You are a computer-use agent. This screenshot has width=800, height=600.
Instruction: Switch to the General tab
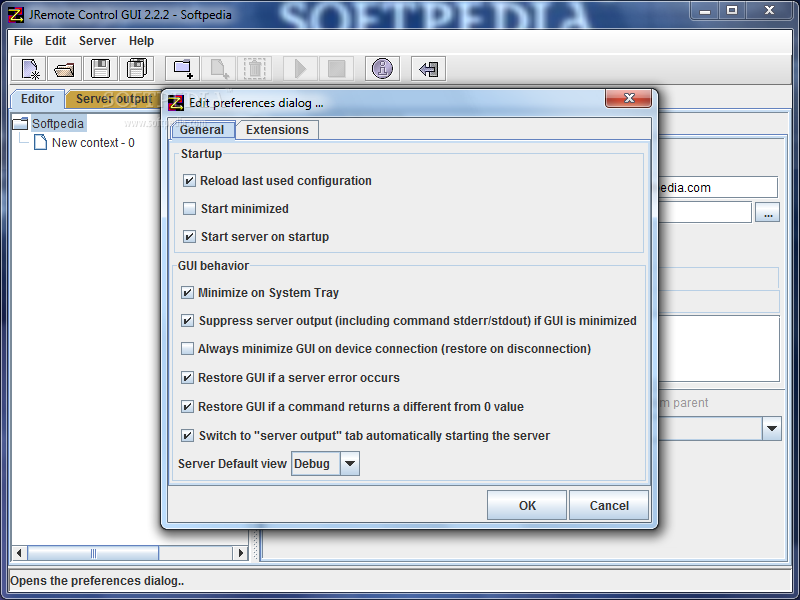click(x=202, y=130)
